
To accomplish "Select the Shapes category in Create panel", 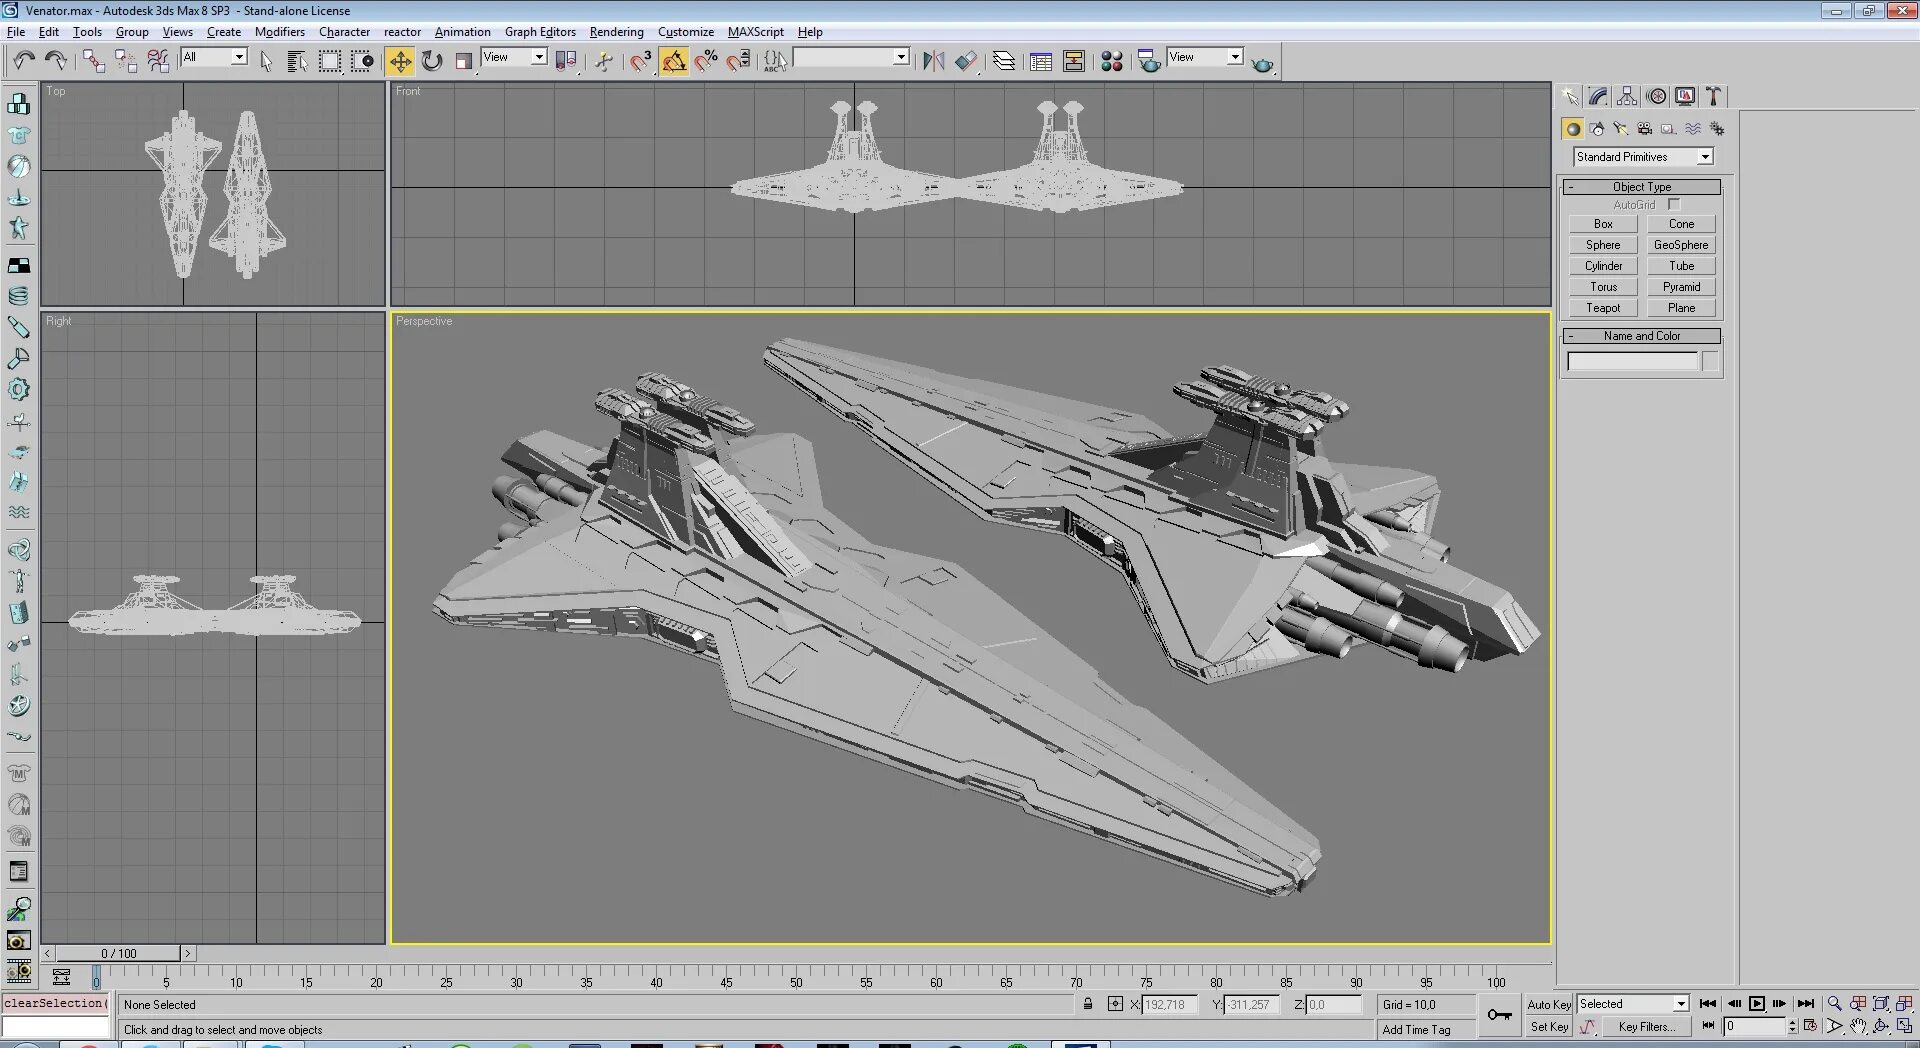I will [x=1597, y=129].
